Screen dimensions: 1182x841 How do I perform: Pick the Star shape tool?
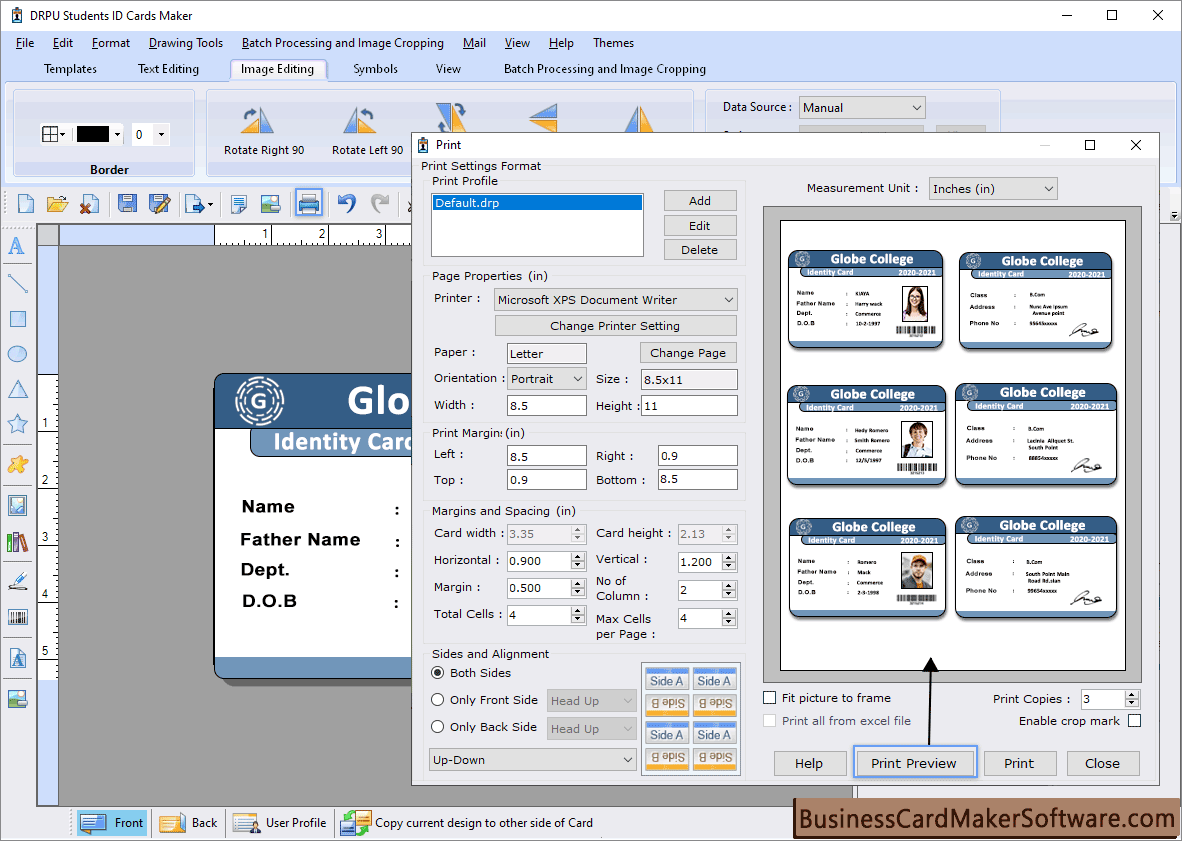tap(17, 423)
